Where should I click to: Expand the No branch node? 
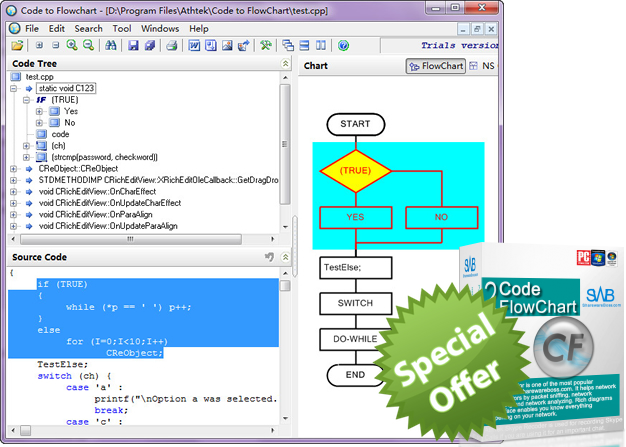(39, 123)
